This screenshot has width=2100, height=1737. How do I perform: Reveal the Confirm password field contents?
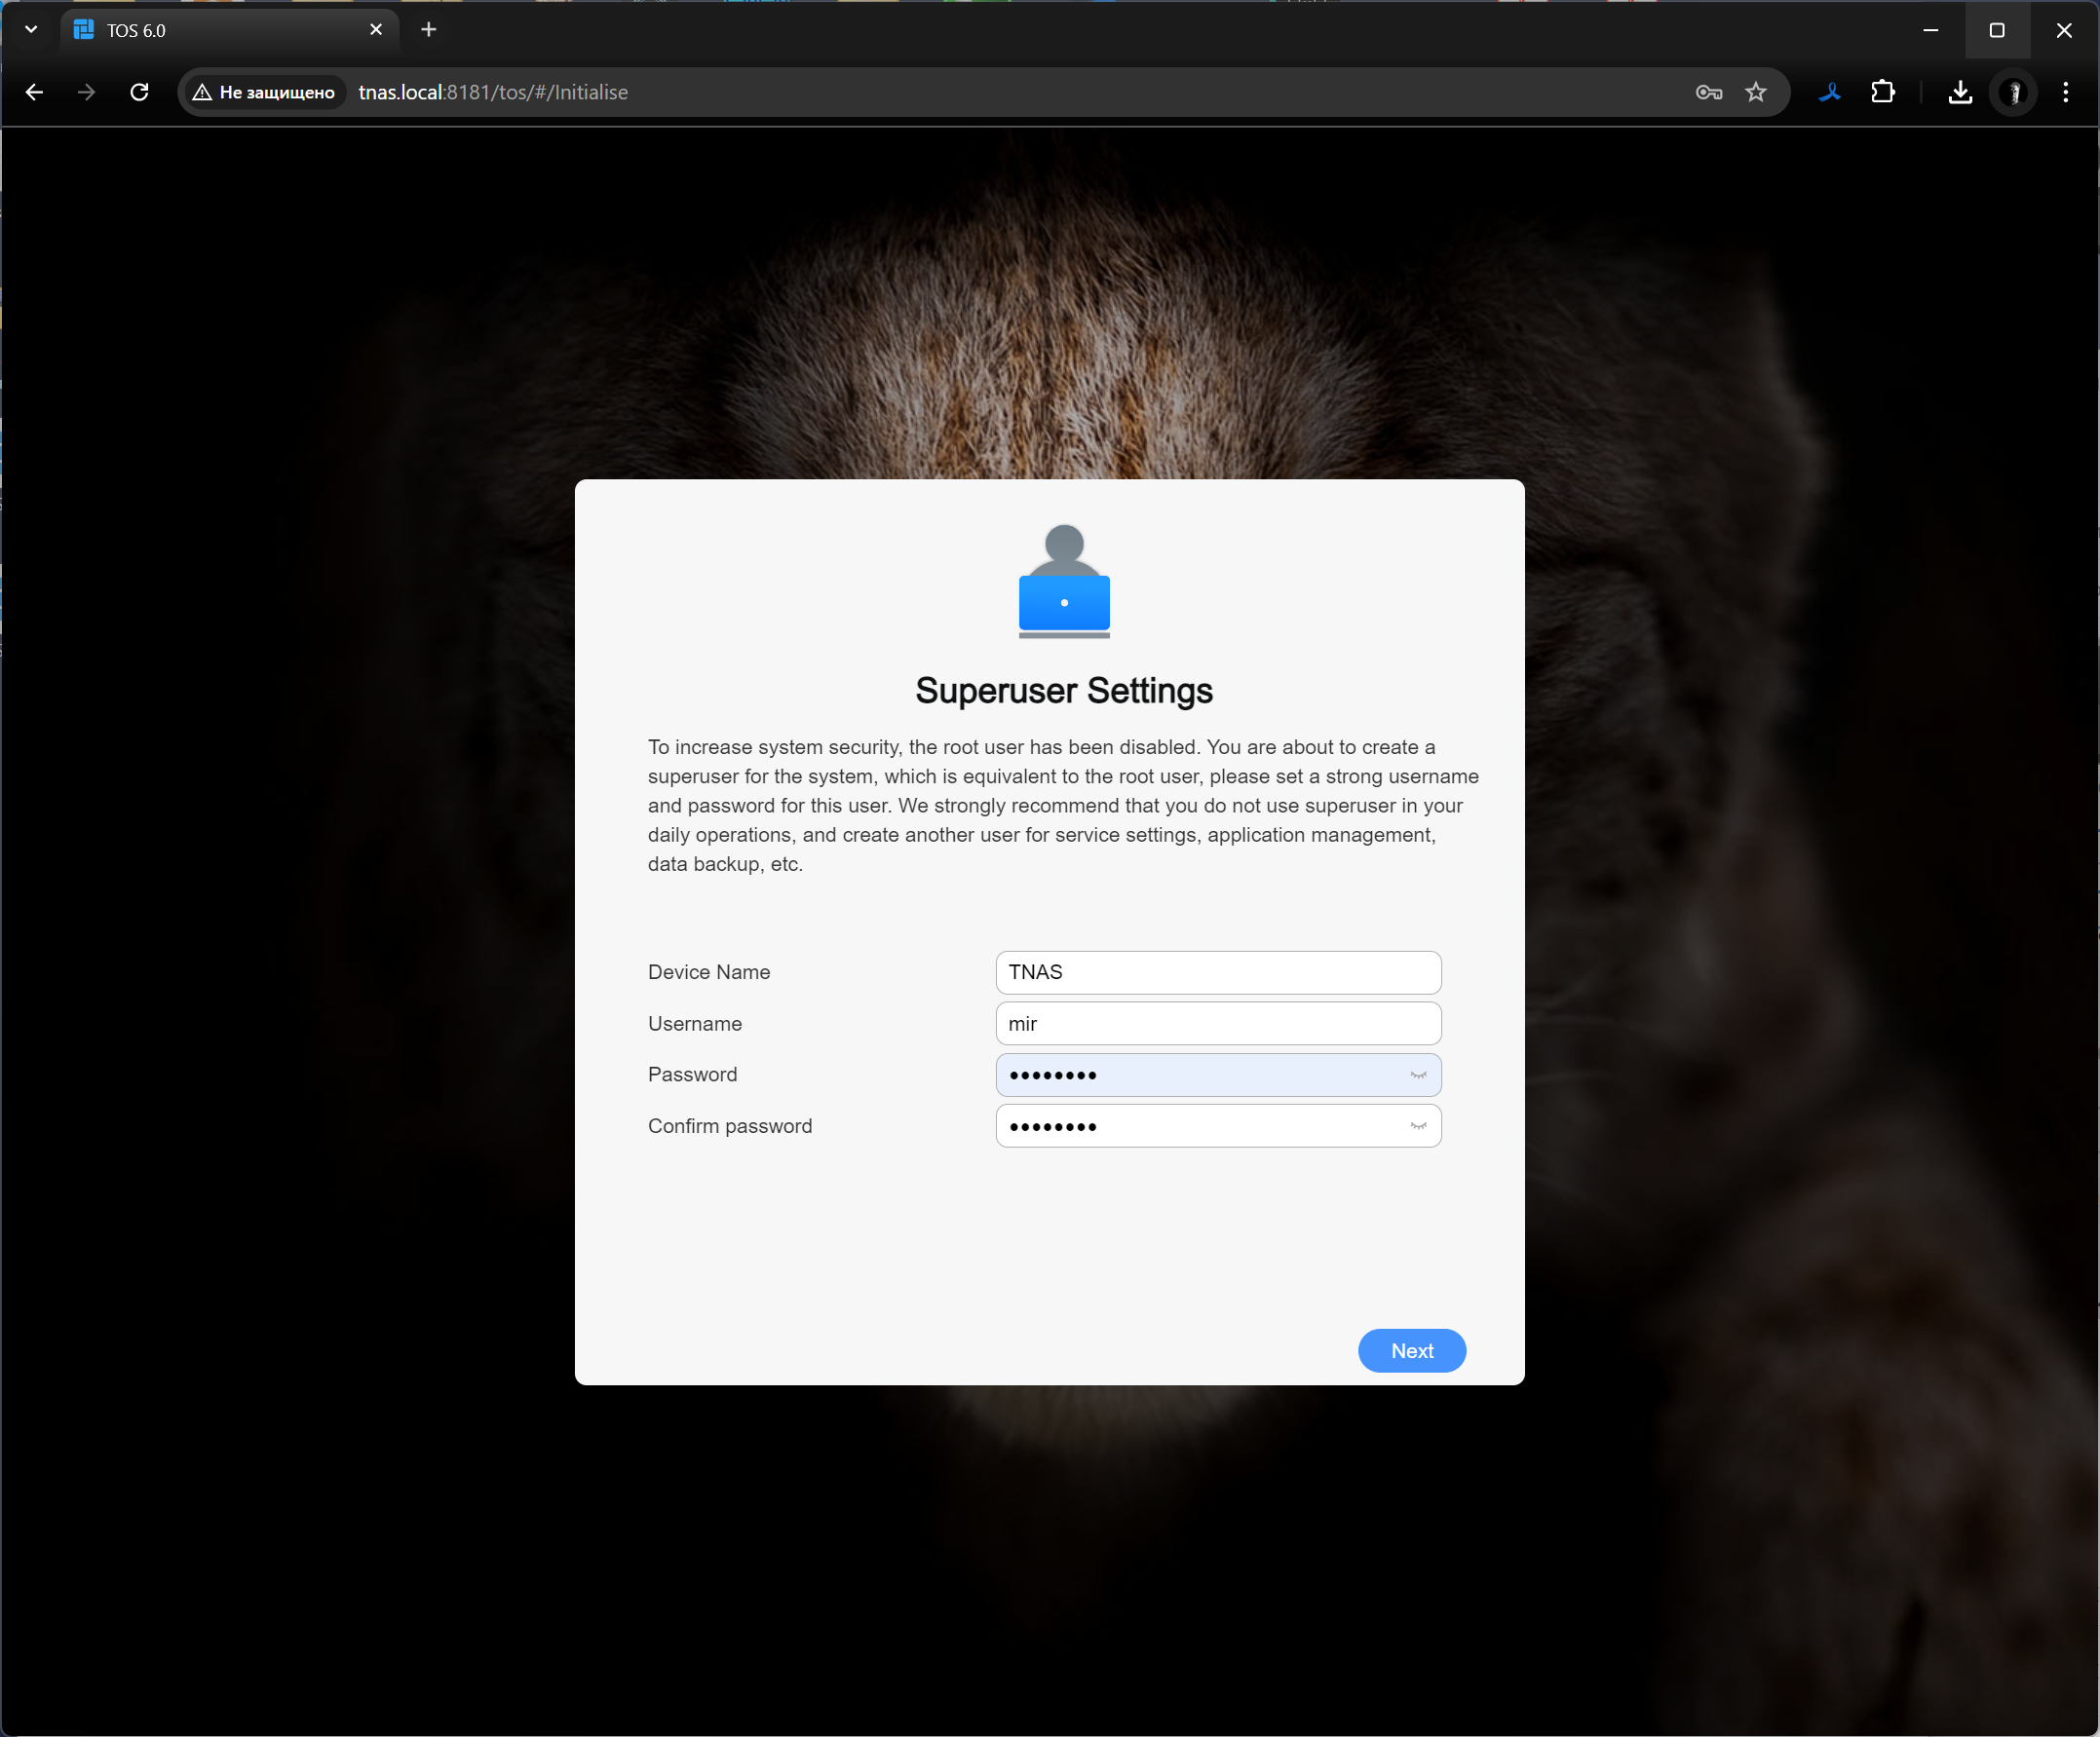1417,1126
